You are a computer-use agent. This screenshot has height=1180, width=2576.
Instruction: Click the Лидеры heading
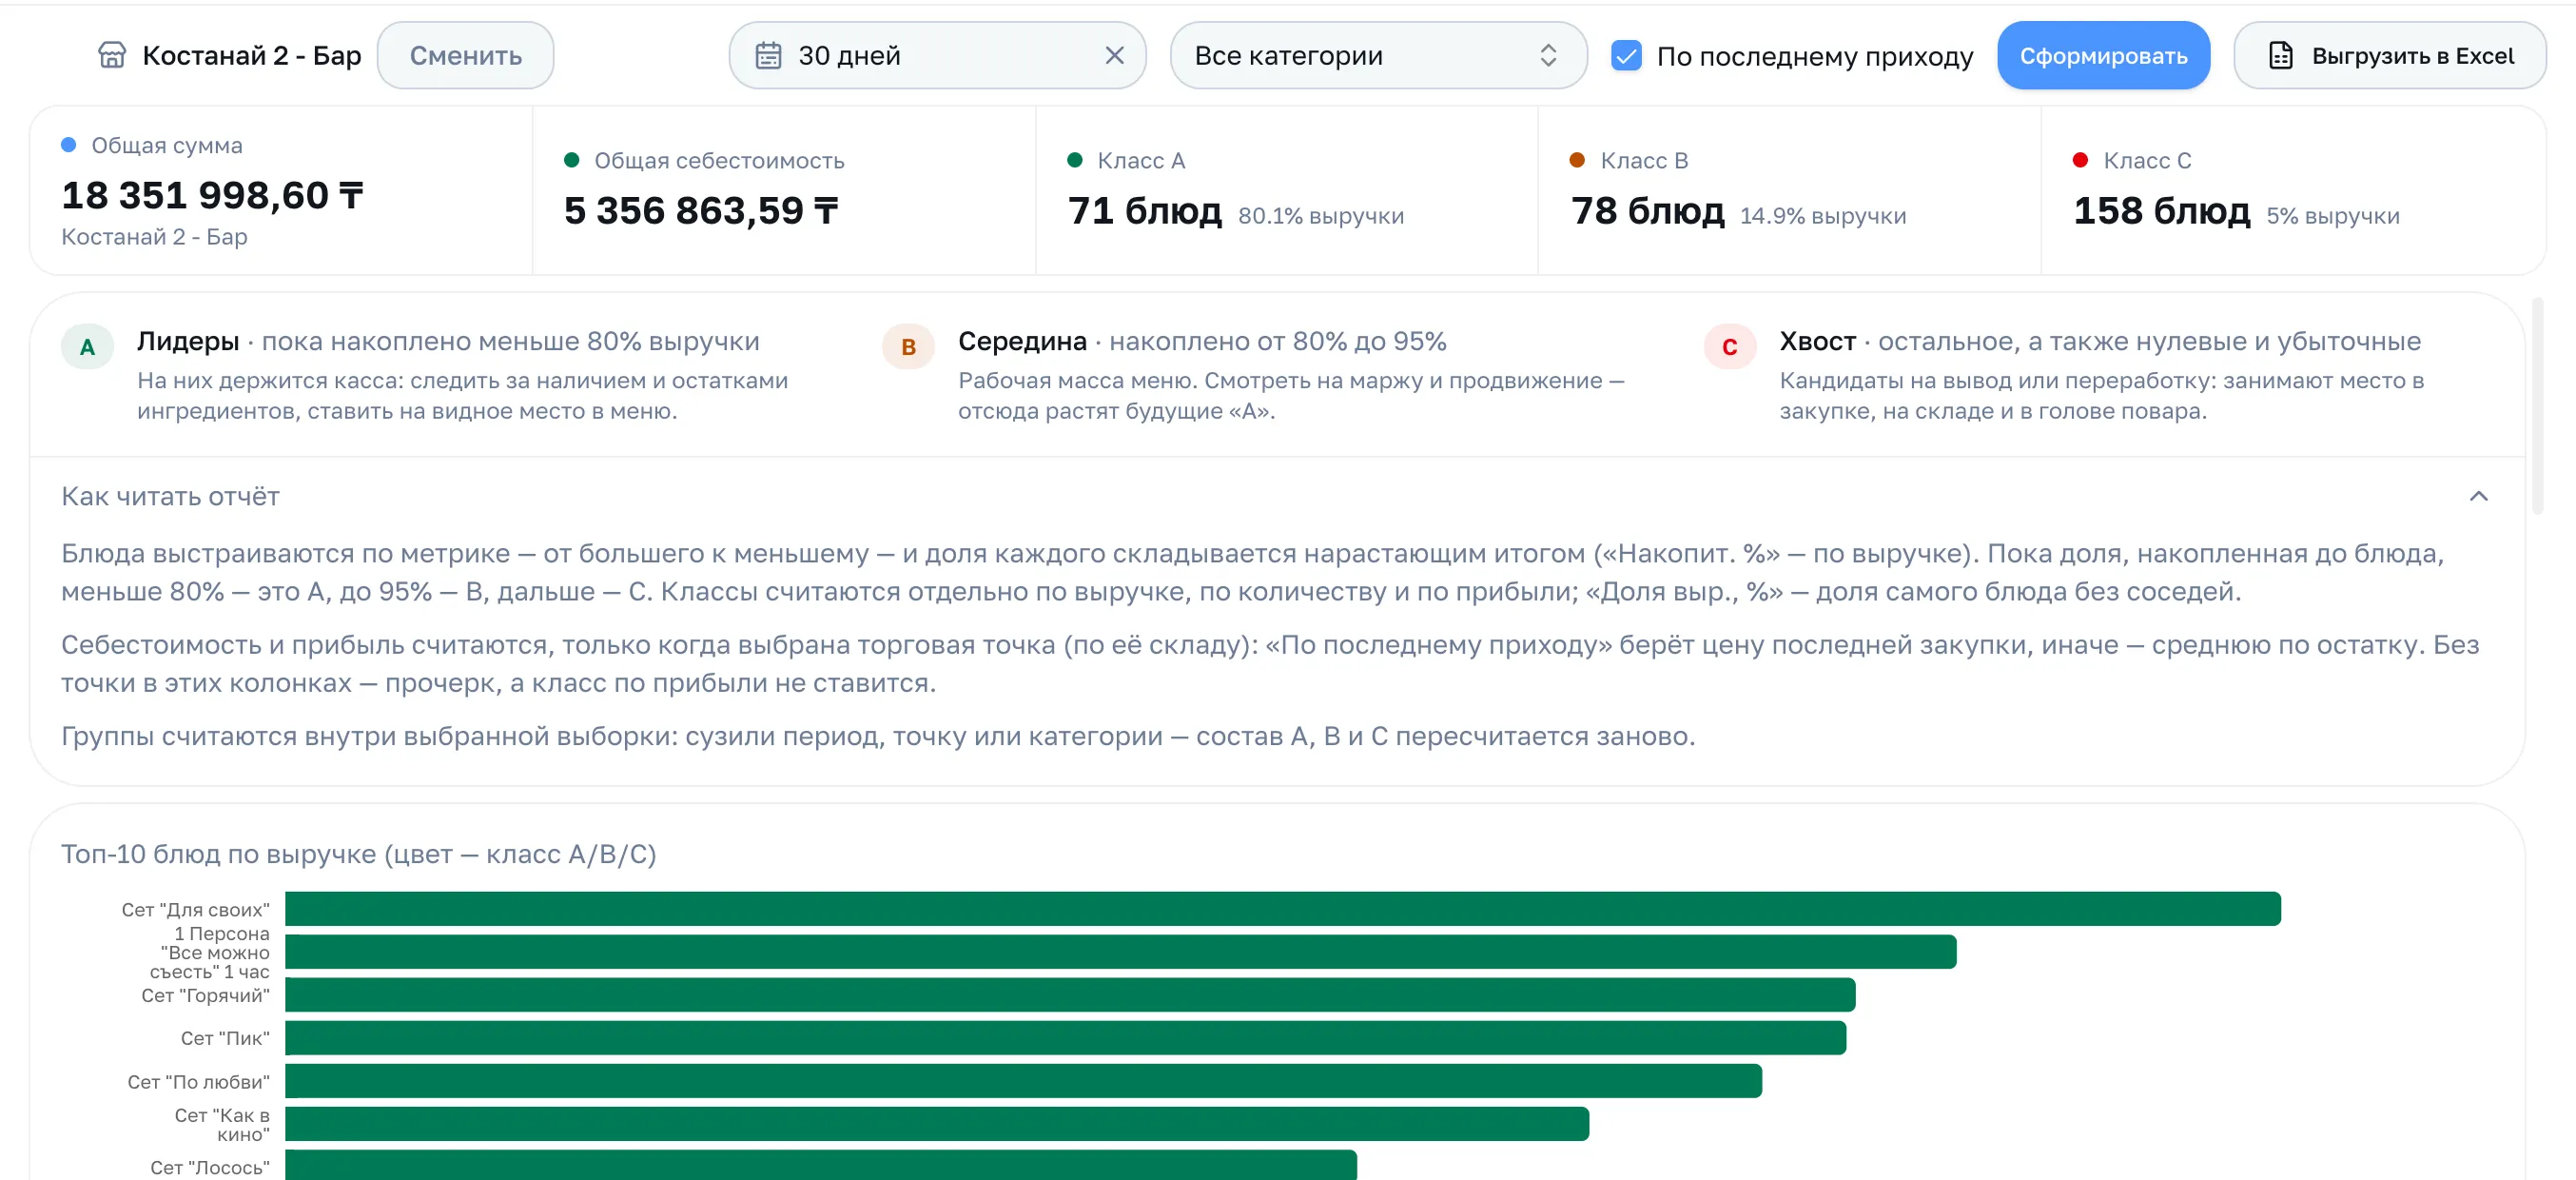click(x=188, y=341)
